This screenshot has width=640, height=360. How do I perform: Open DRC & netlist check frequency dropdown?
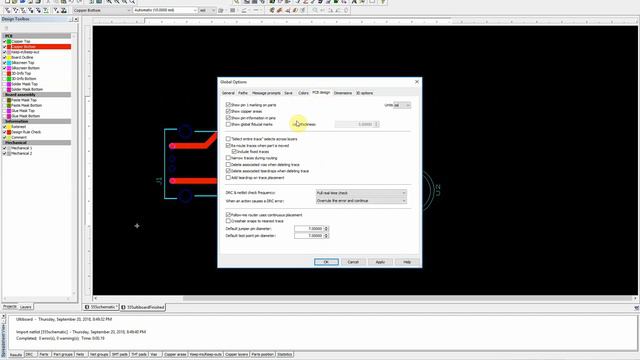[x=361, y=193]
